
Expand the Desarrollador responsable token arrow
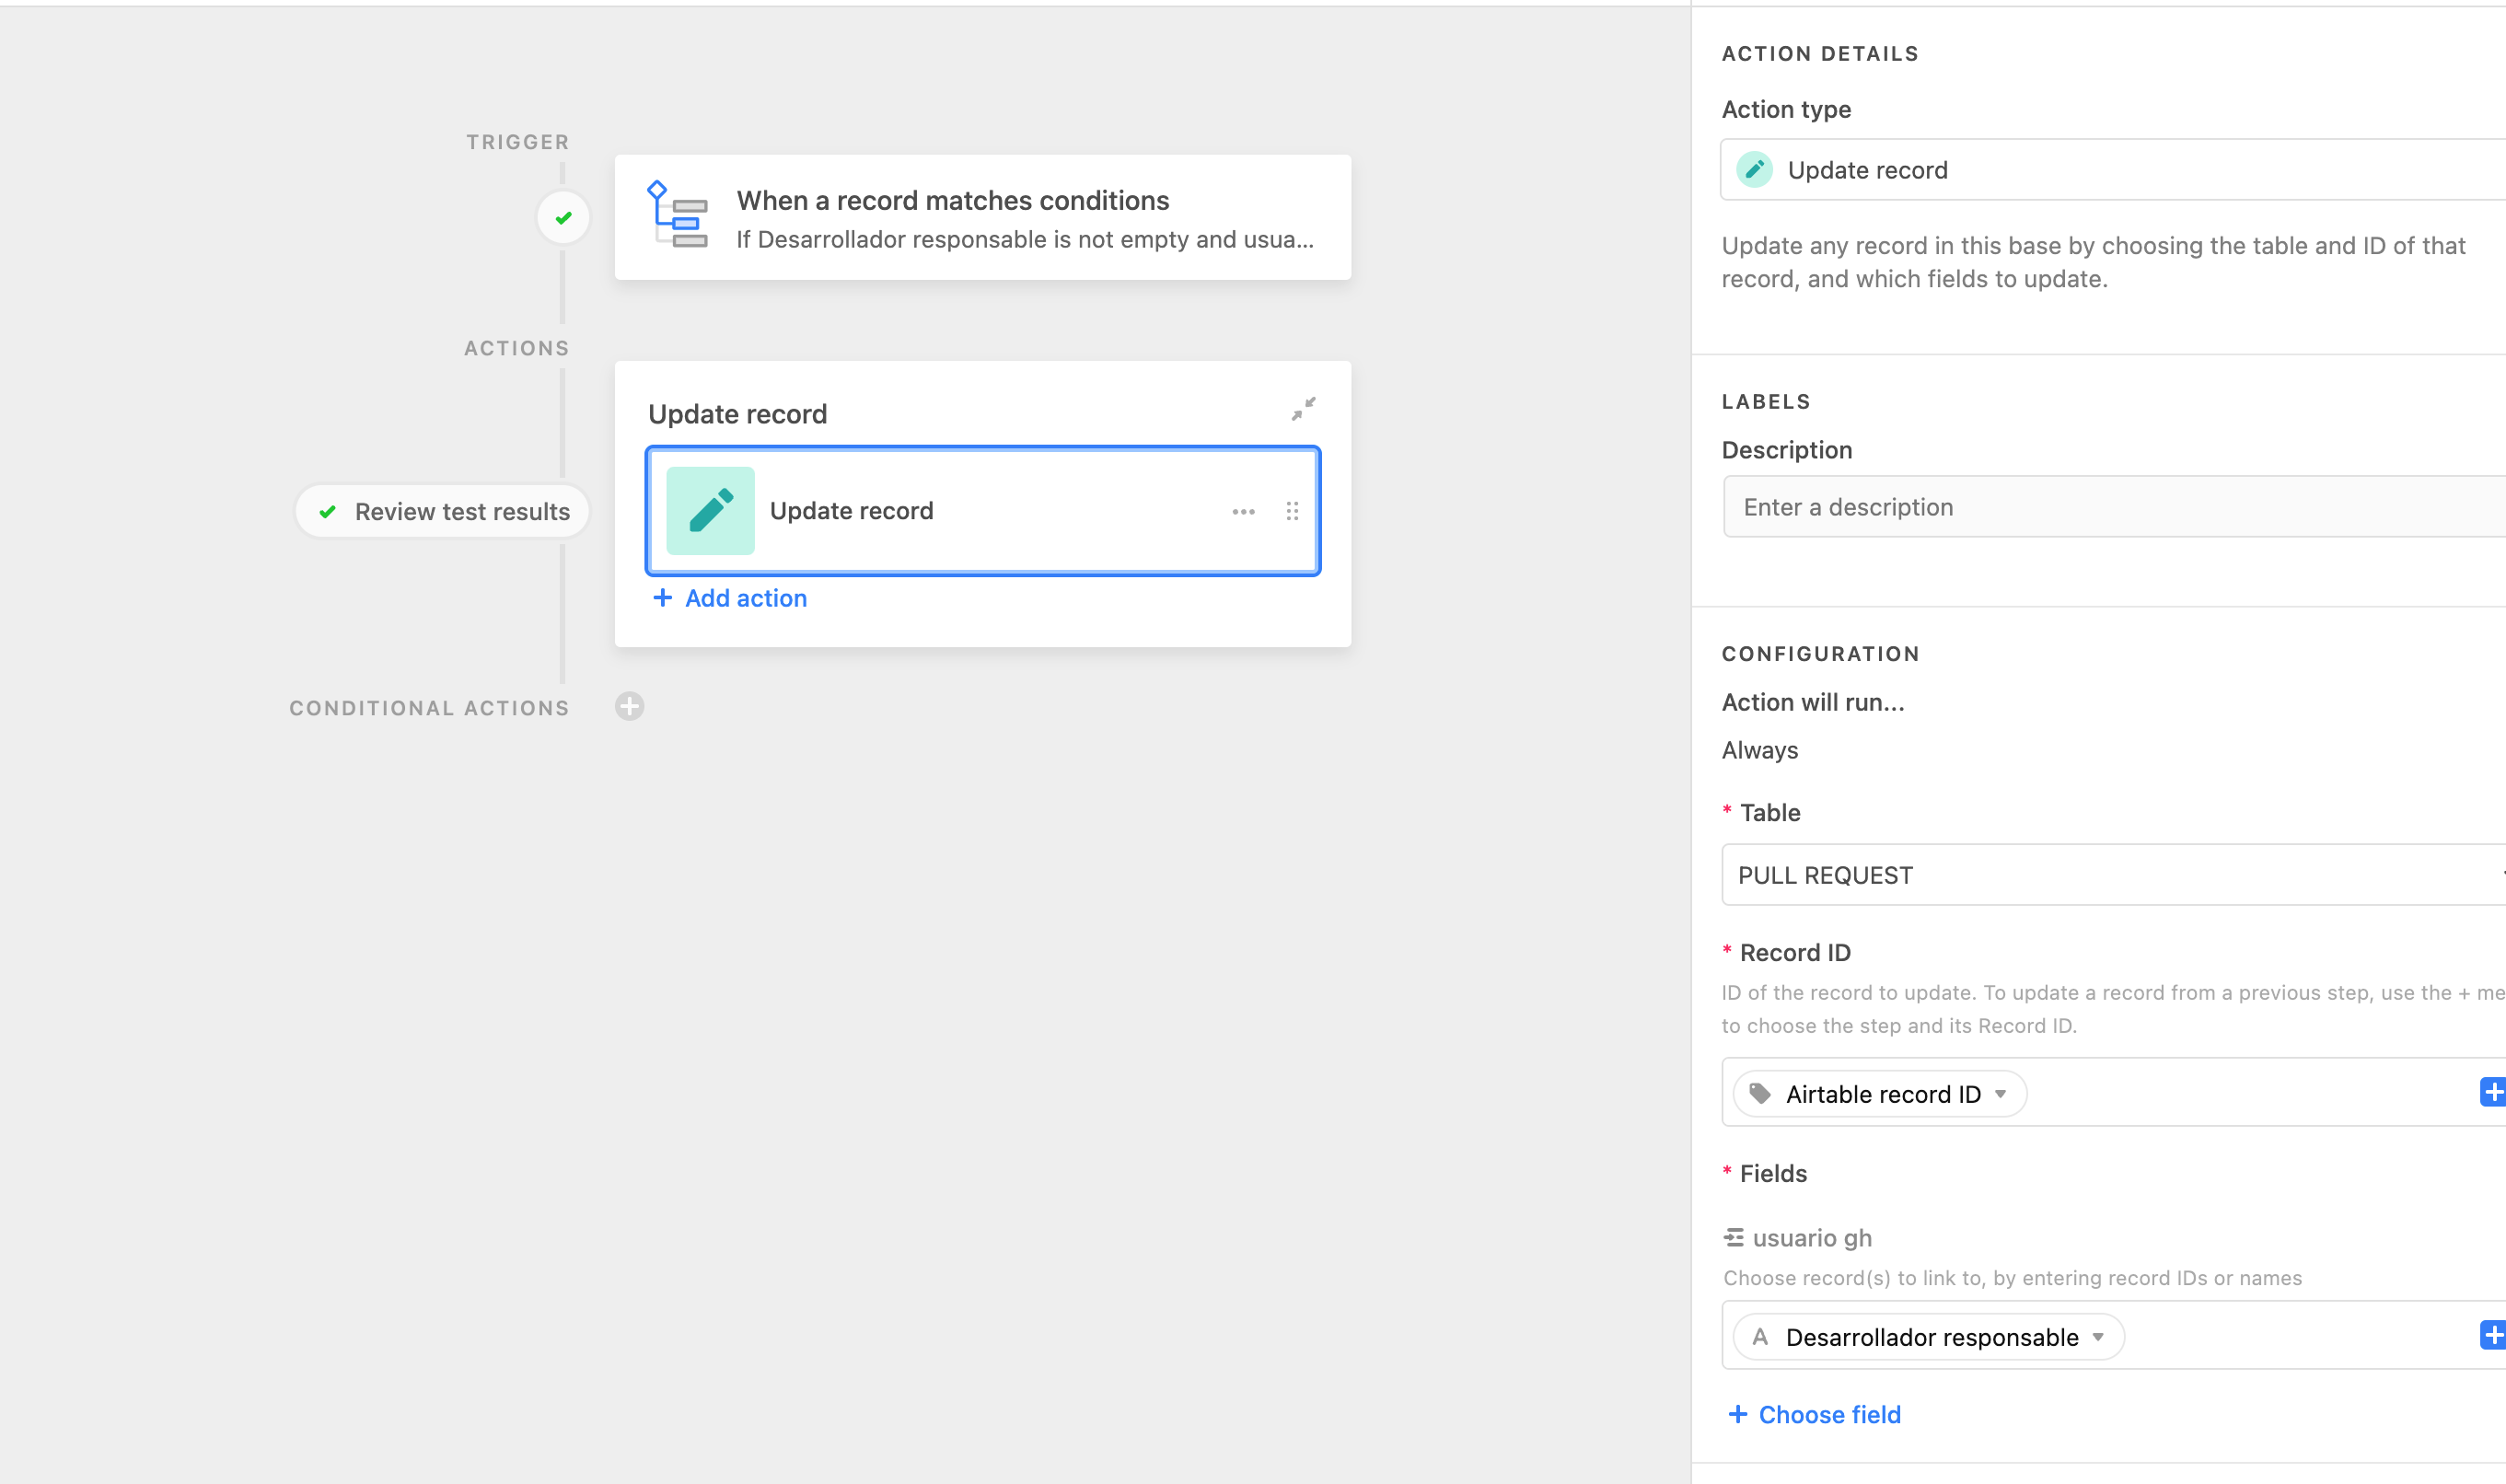click(2098, 1338)
